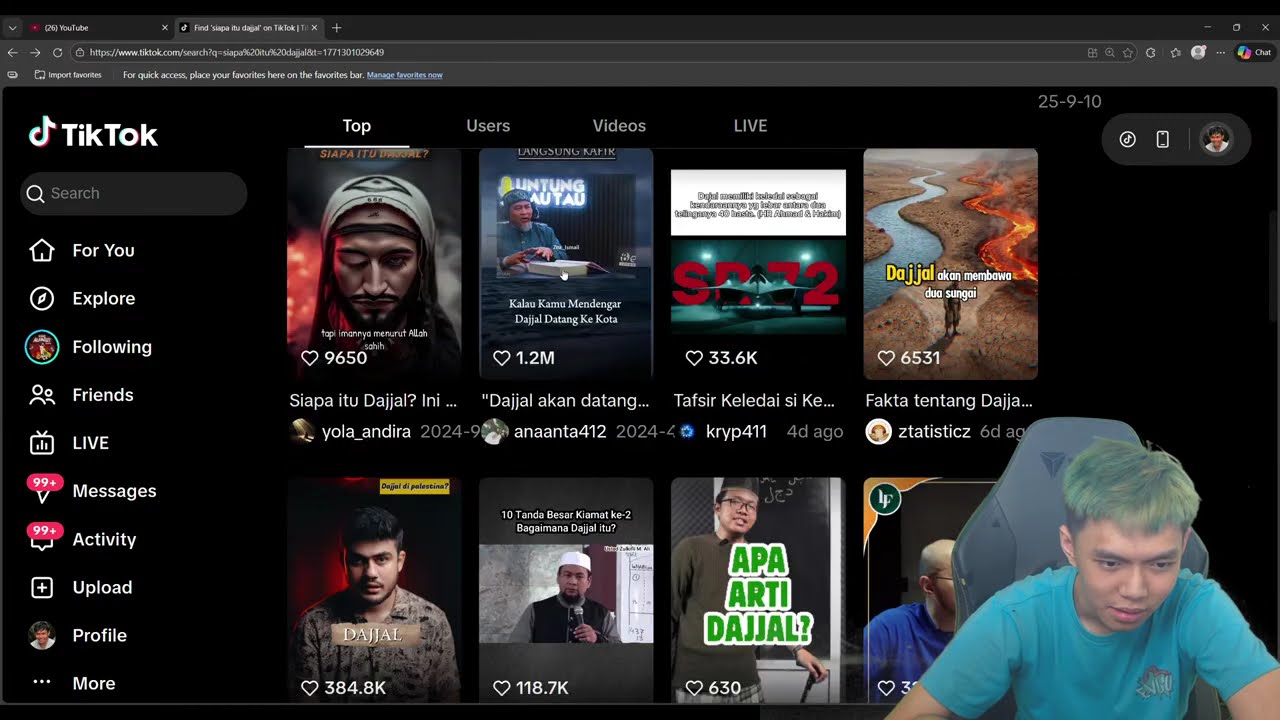1280x720 pixels.
Task: Open browser extensions puzzle icon
Action: click(1151, 52)
